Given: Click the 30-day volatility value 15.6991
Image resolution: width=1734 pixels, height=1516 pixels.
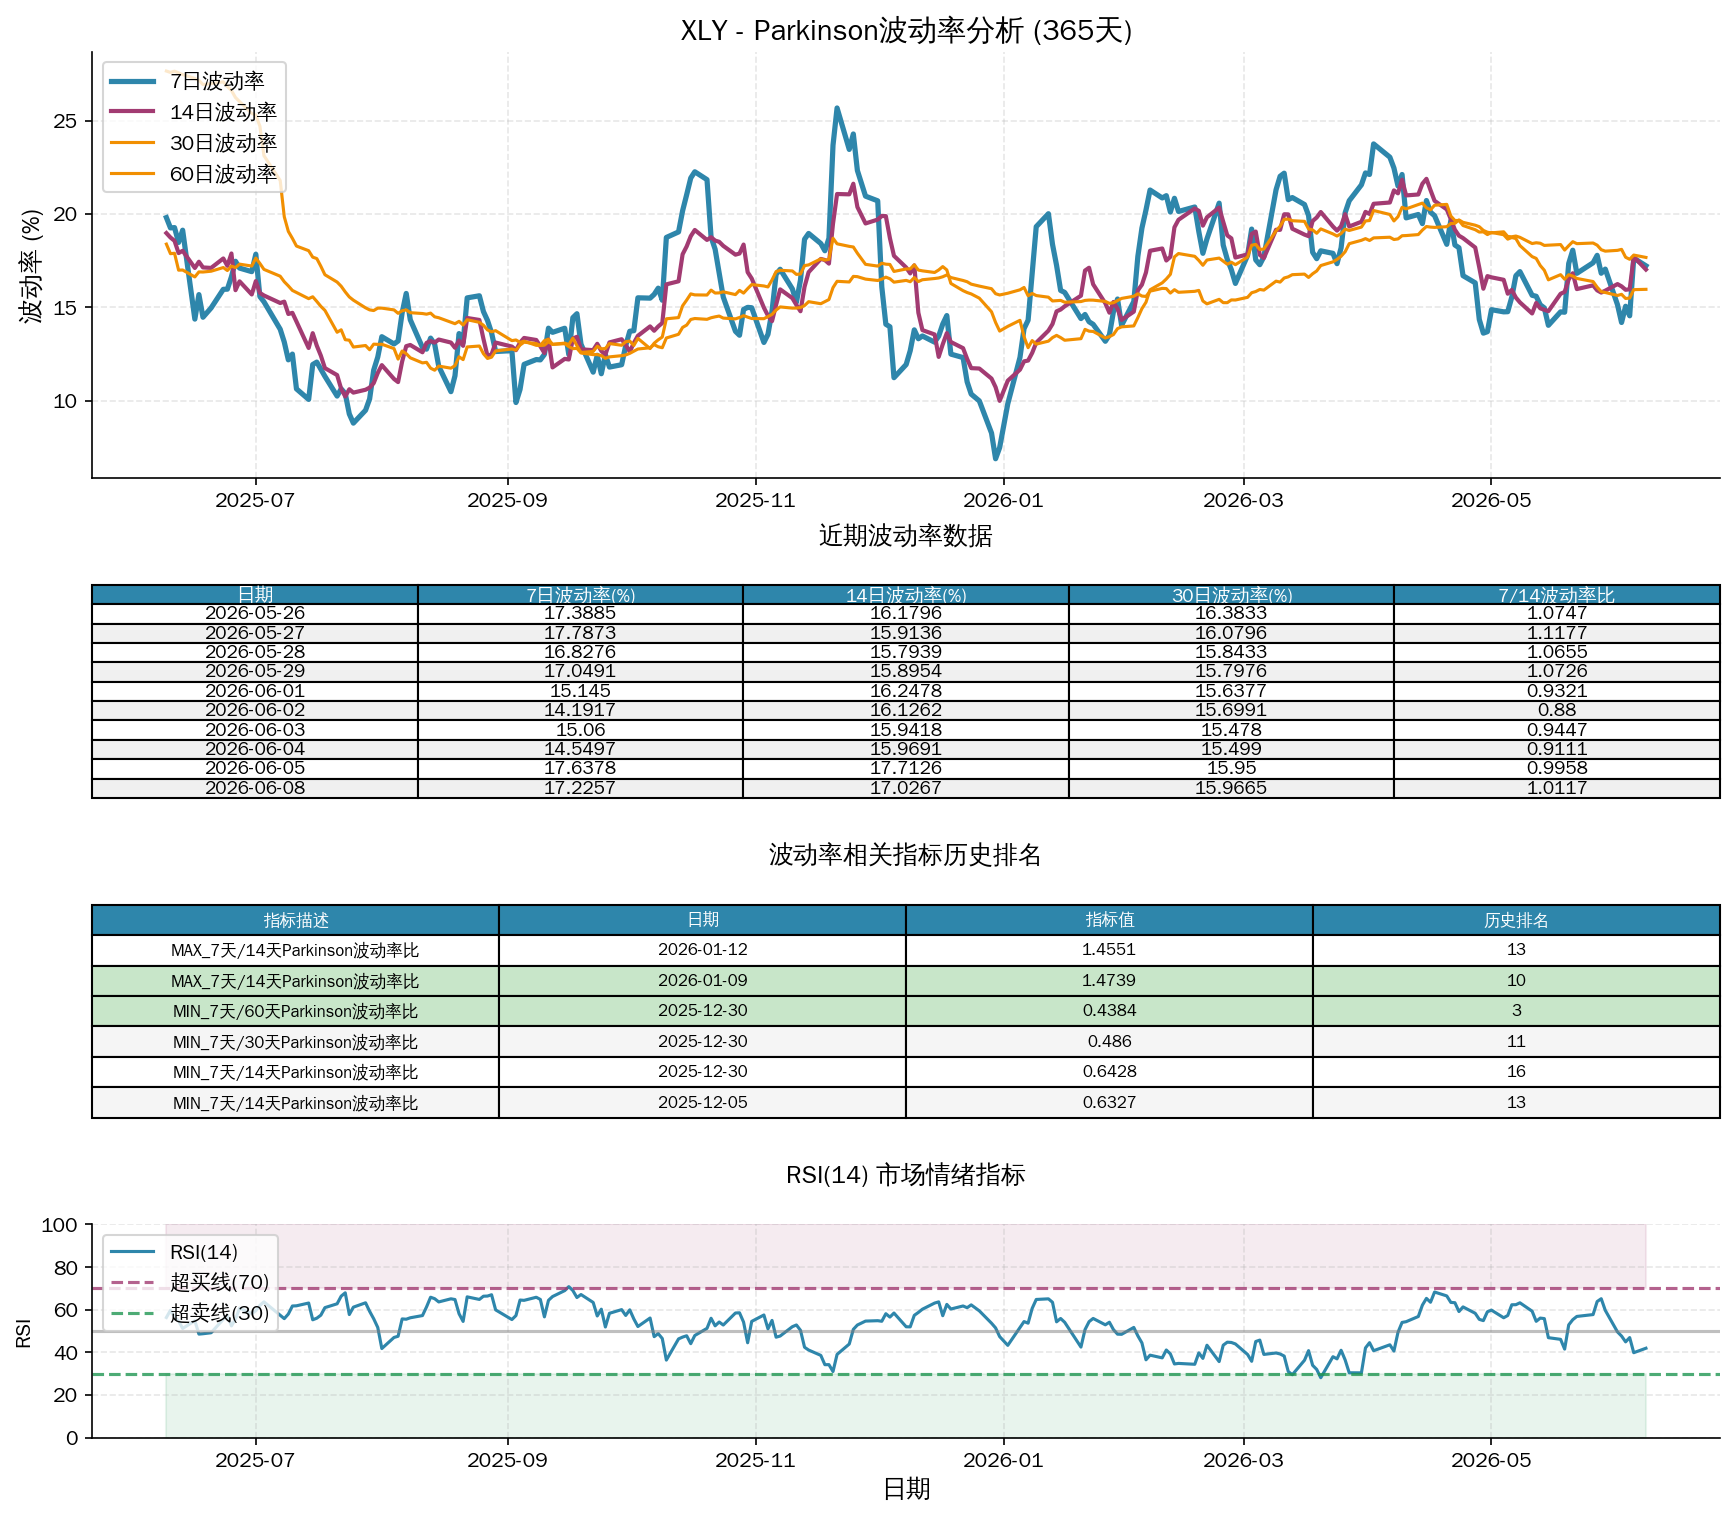Looking at the screenshot, I should point(1232,710).
